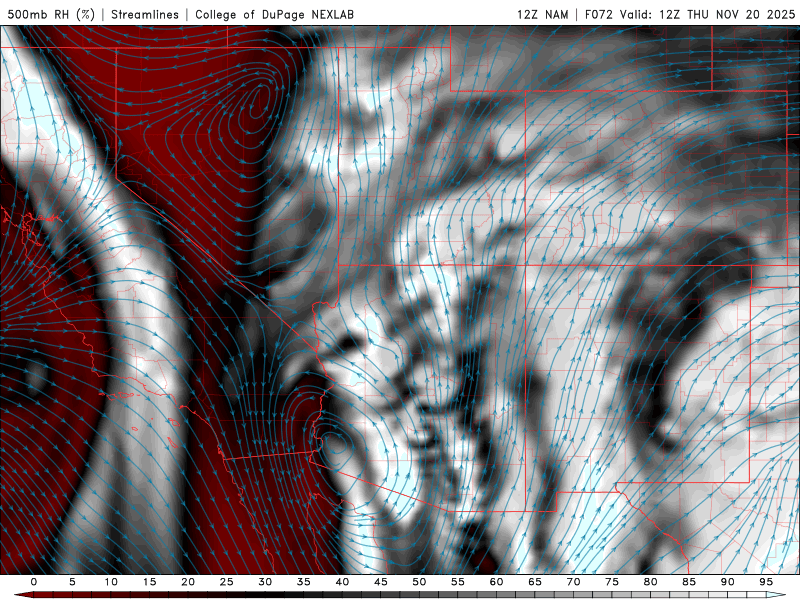This screenshot has width=800, height=600.
Task: Click the 5 label on color scale
Action: (72, 582)
